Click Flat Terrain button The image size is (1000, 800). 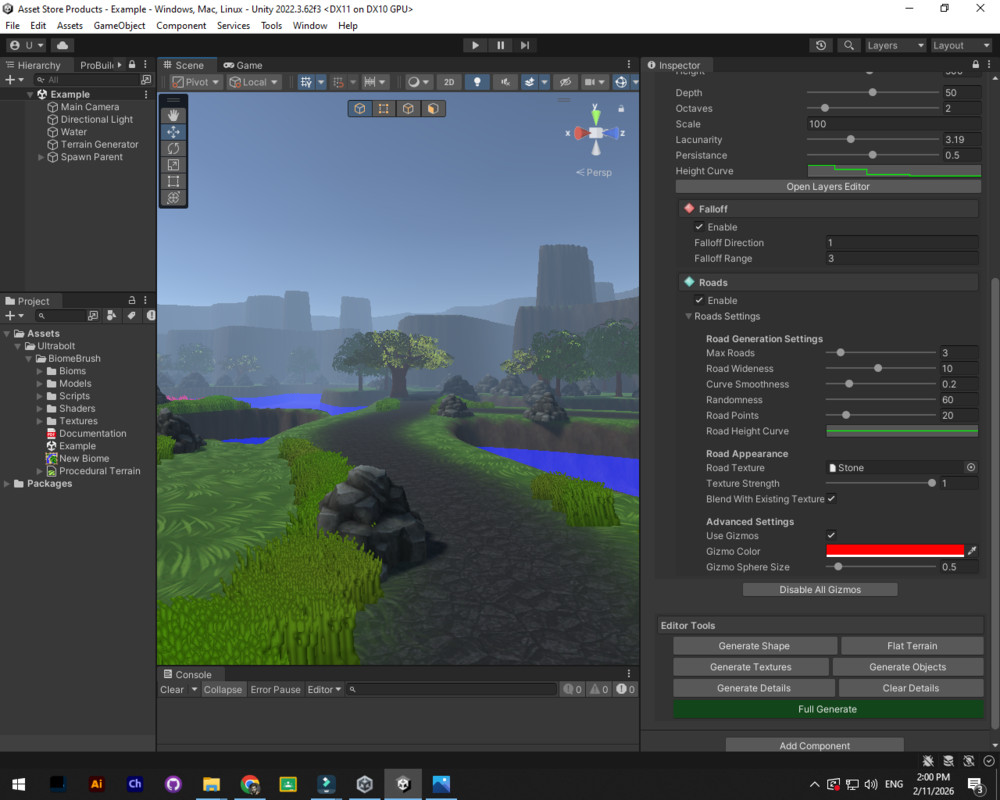tap(912, 646)
